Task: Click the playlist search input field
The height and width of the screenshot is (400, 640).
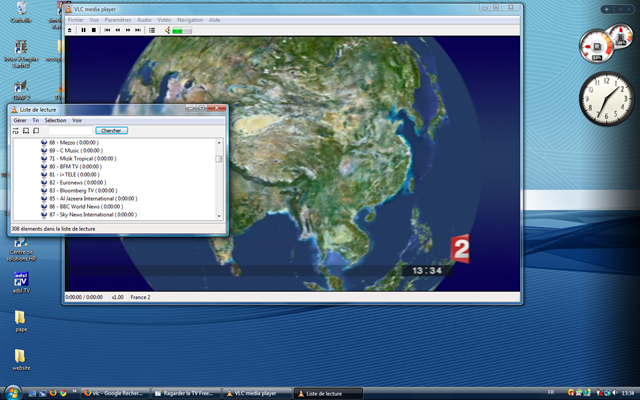Action: click(71, 131)
